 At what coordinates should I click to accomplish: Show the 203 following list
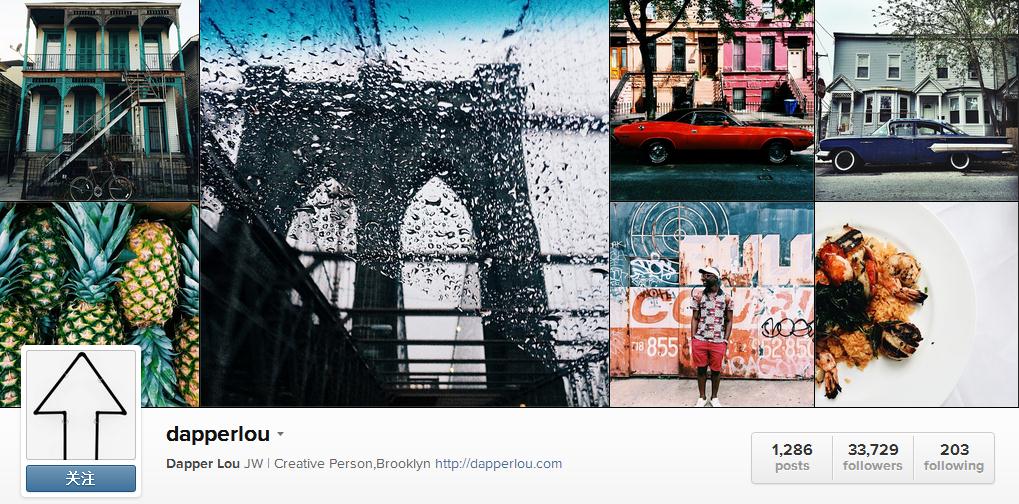(954, 457)
